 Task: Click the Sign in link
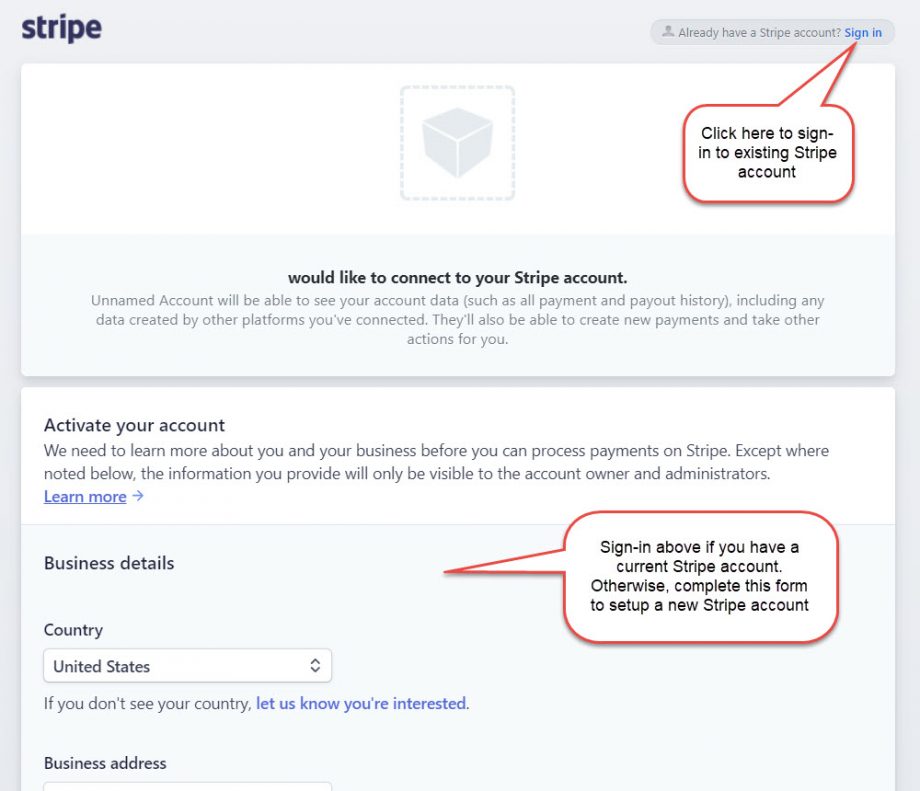click(x=862, y=31)
